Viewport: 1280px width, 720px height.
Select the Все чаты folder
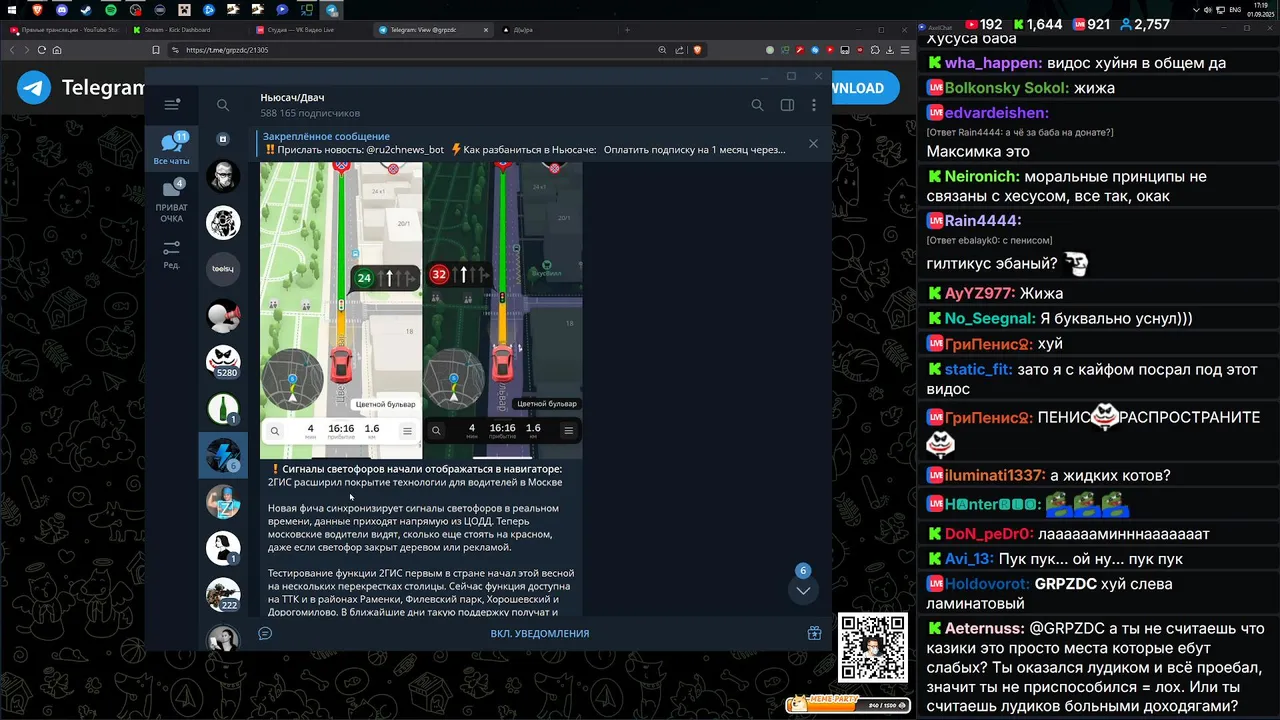[x=171, y=149]
